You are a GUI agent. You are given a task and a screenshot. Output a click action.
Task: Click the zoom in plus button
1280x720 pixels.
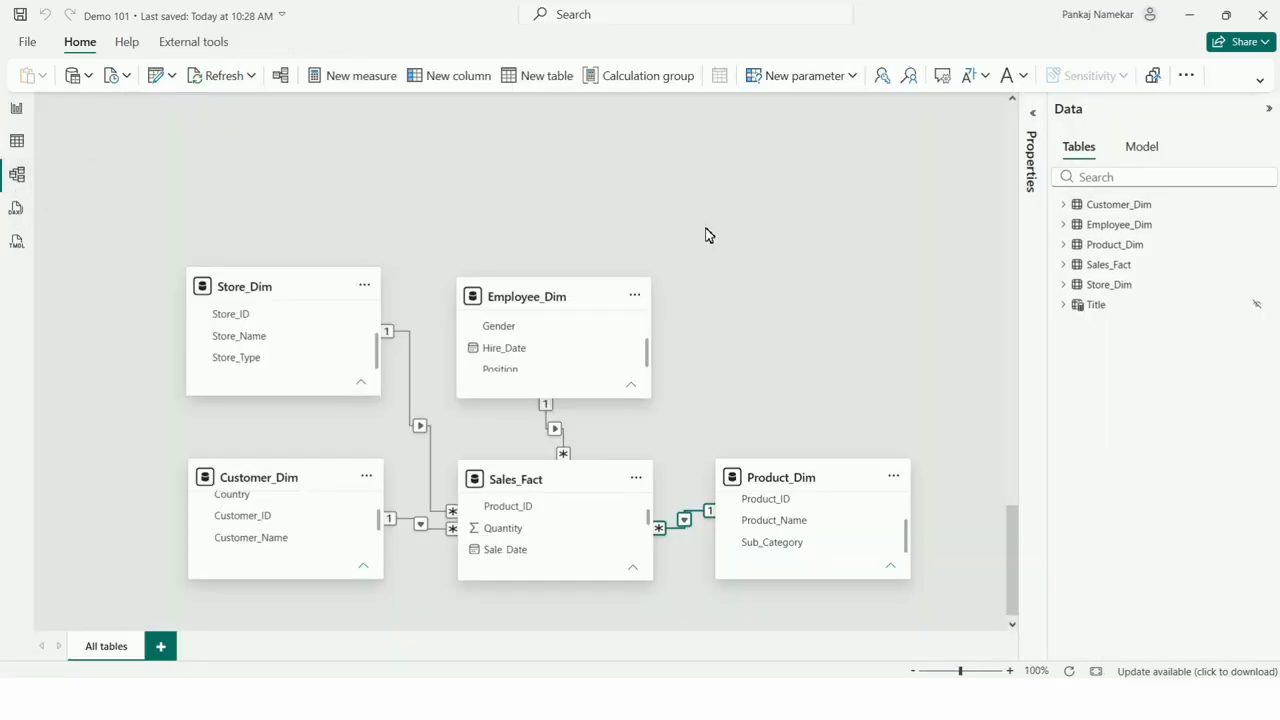click(x=1009, y=671)
